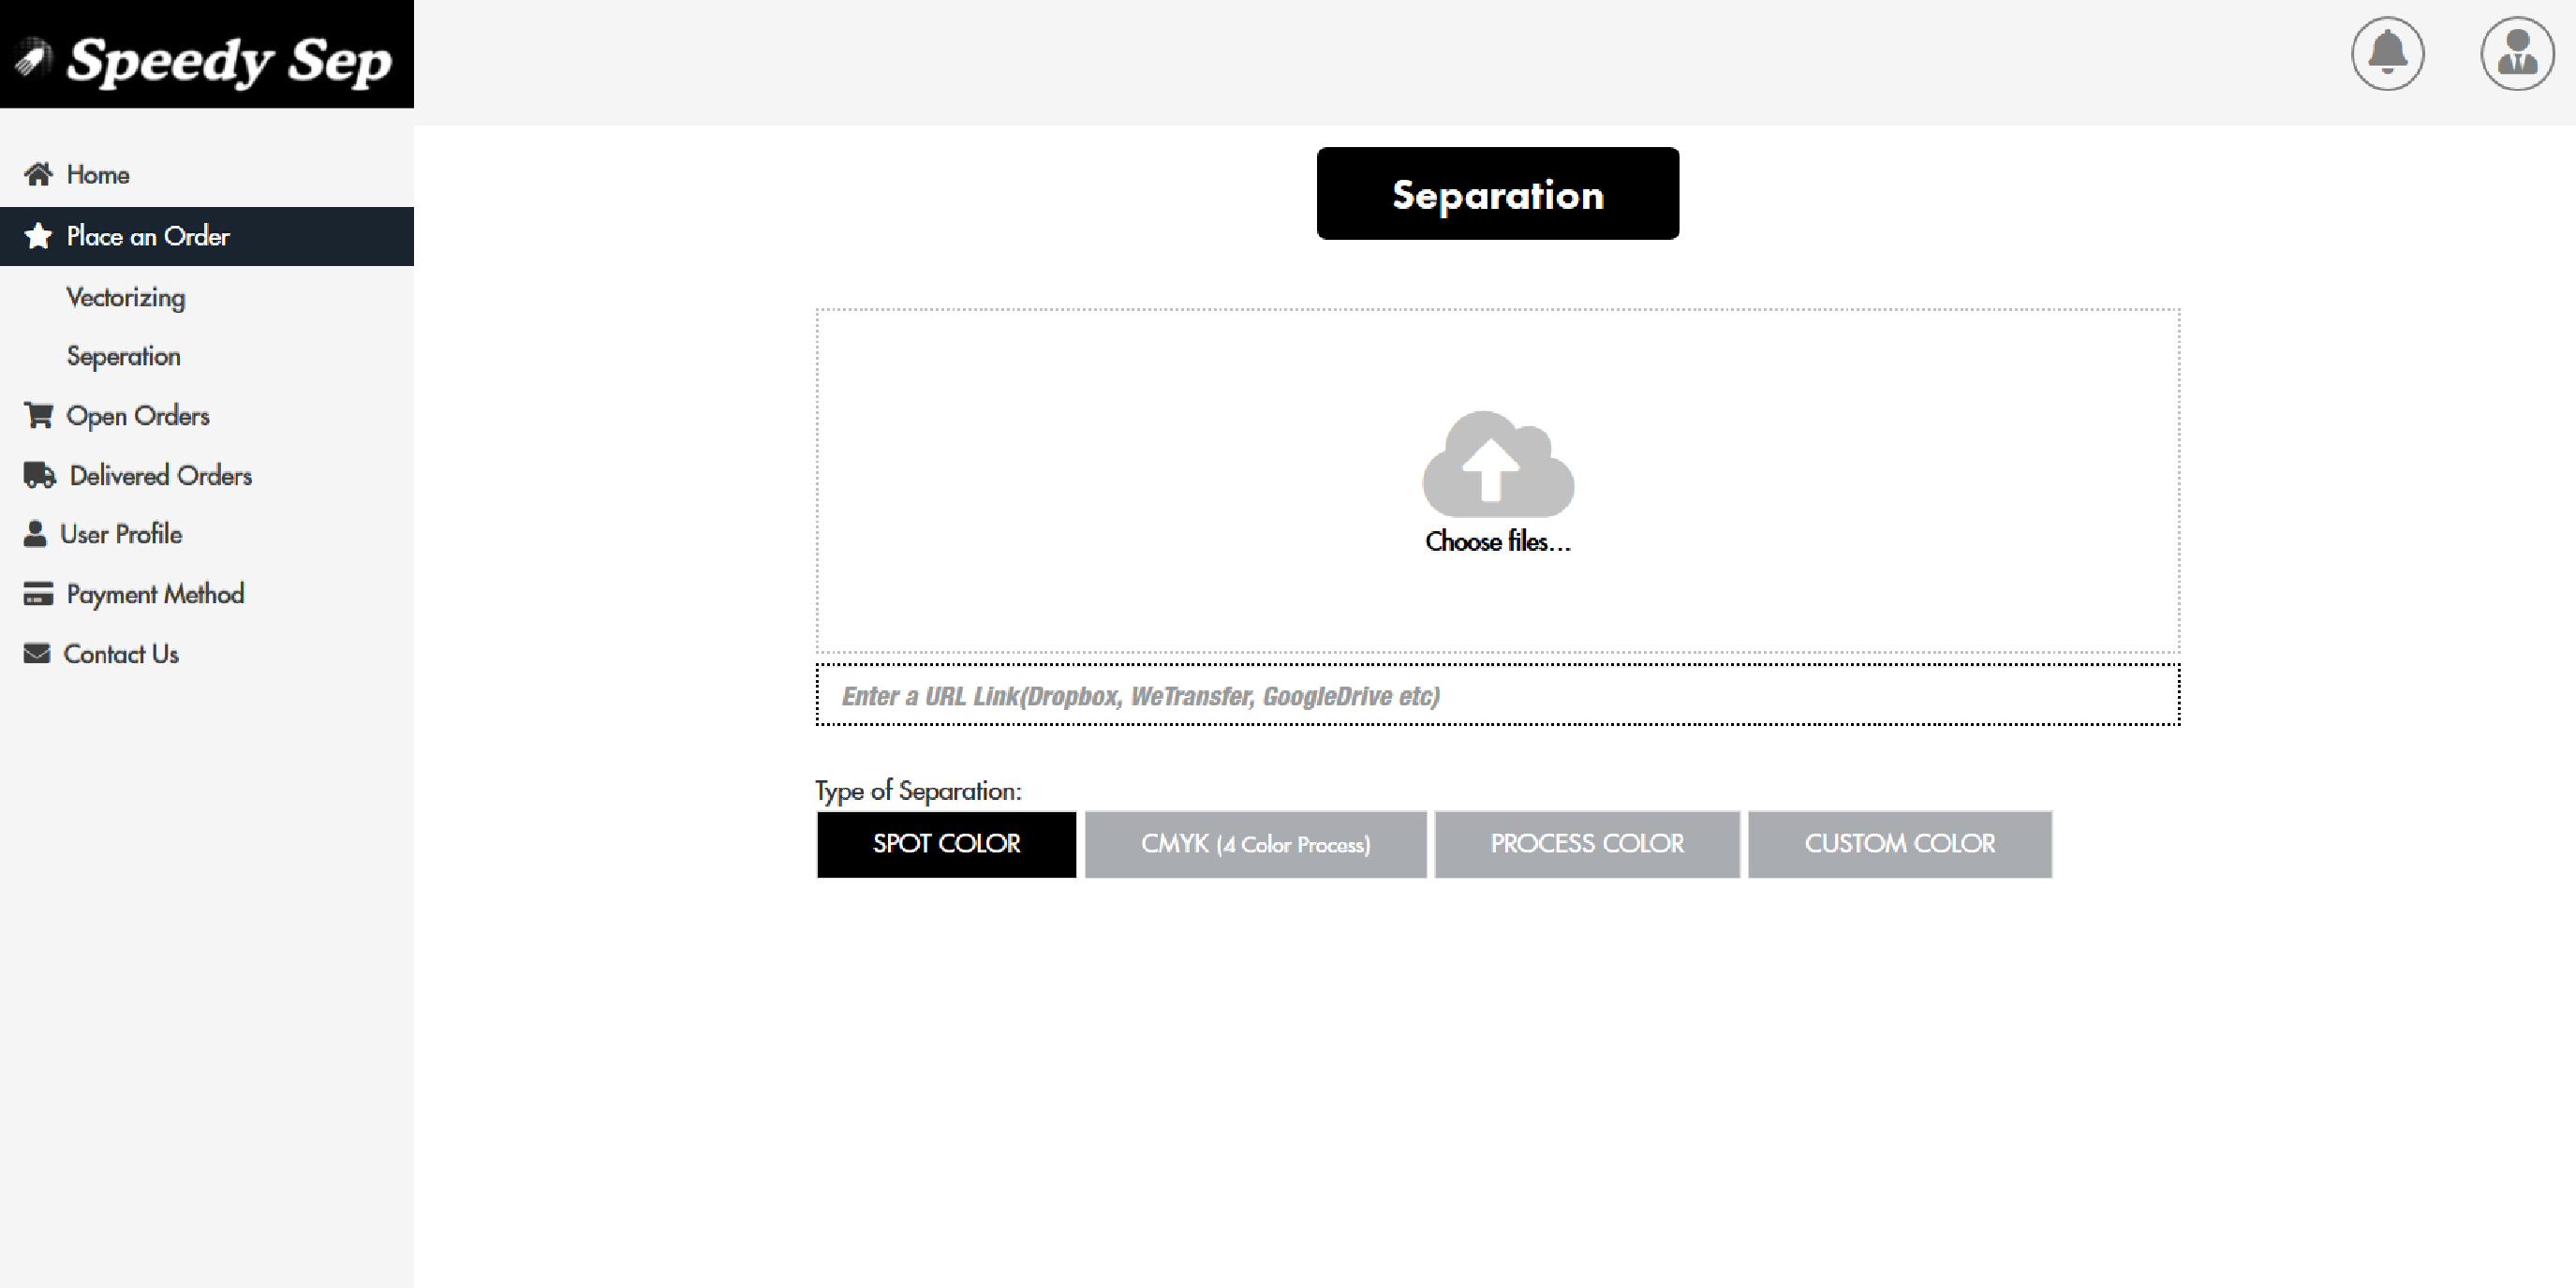The width and height of the screenshot is (2576, 1288).
Task: Select PROCESS COLOR separation type
Action: click(1587, 844)
